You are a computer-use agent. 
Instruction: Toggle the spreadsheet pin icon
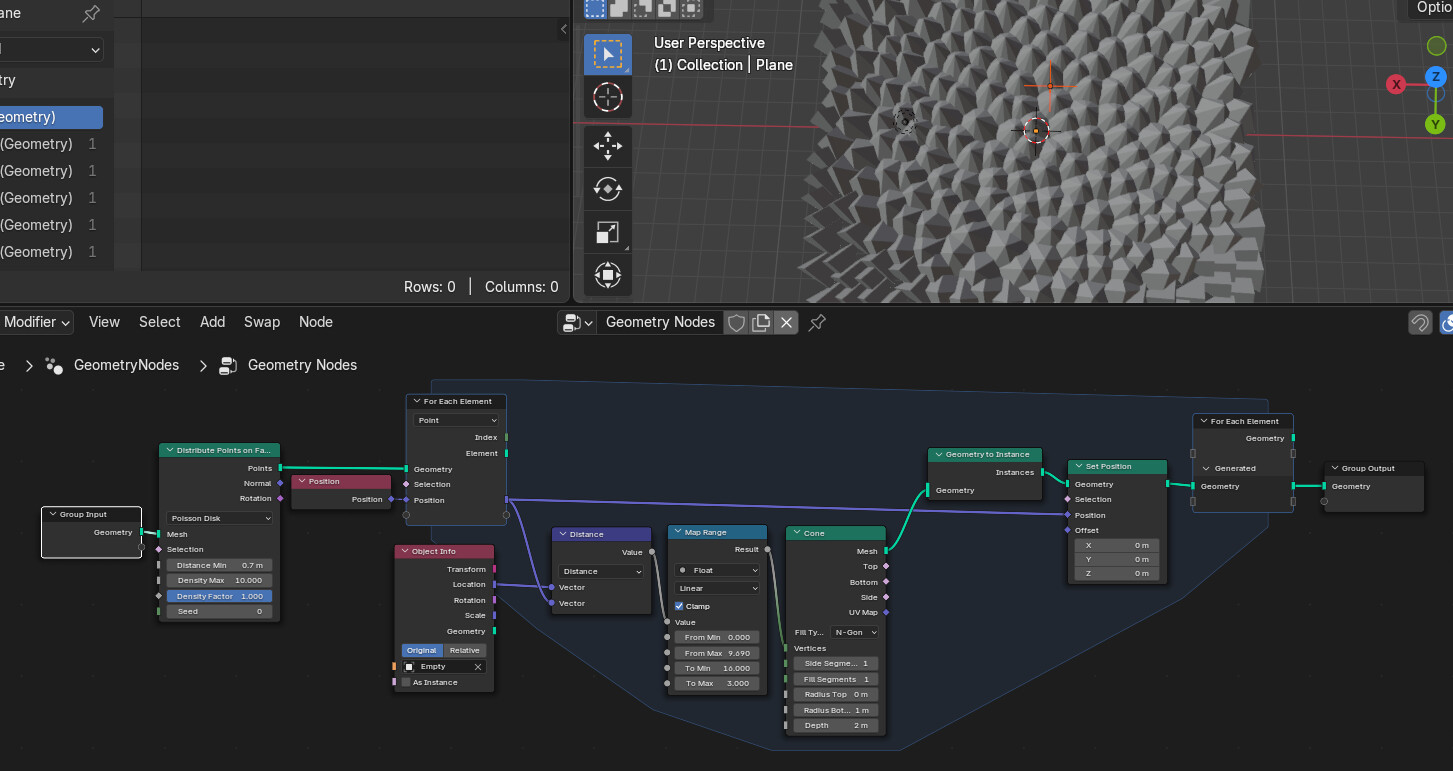[x=91, y=14]
